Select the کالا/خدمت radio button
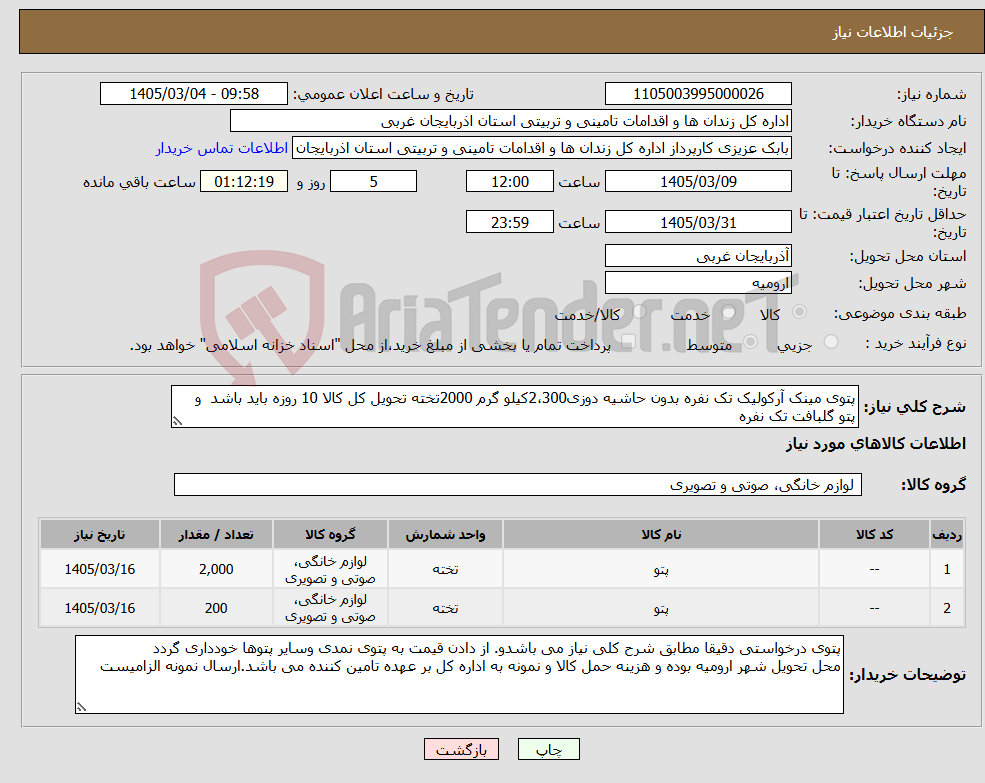 [x=639, y=312]
